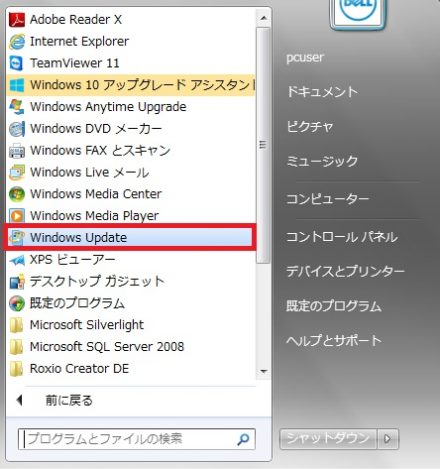
Task: Launch Windows Media Center label
Action: click(96, 194)
